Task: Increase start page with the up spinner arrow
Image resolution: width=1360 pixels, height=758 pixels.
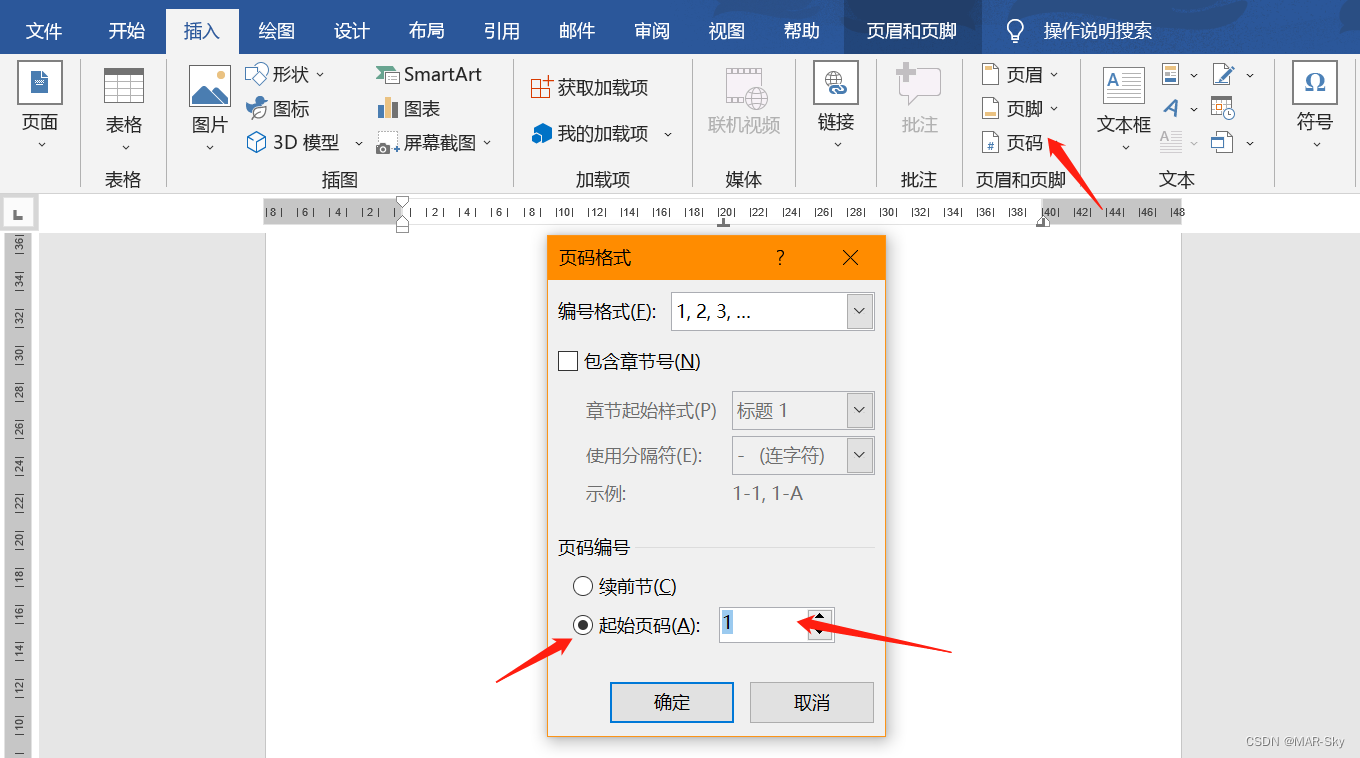Action: click(820, 617)
